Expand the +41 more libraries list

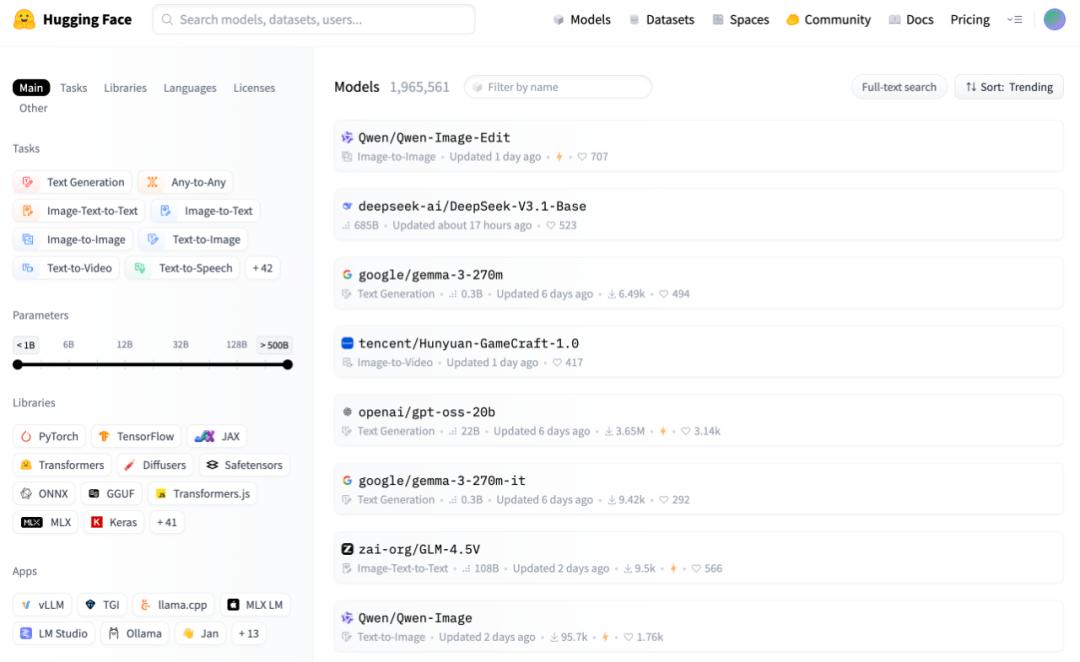(x=166, y=522)
